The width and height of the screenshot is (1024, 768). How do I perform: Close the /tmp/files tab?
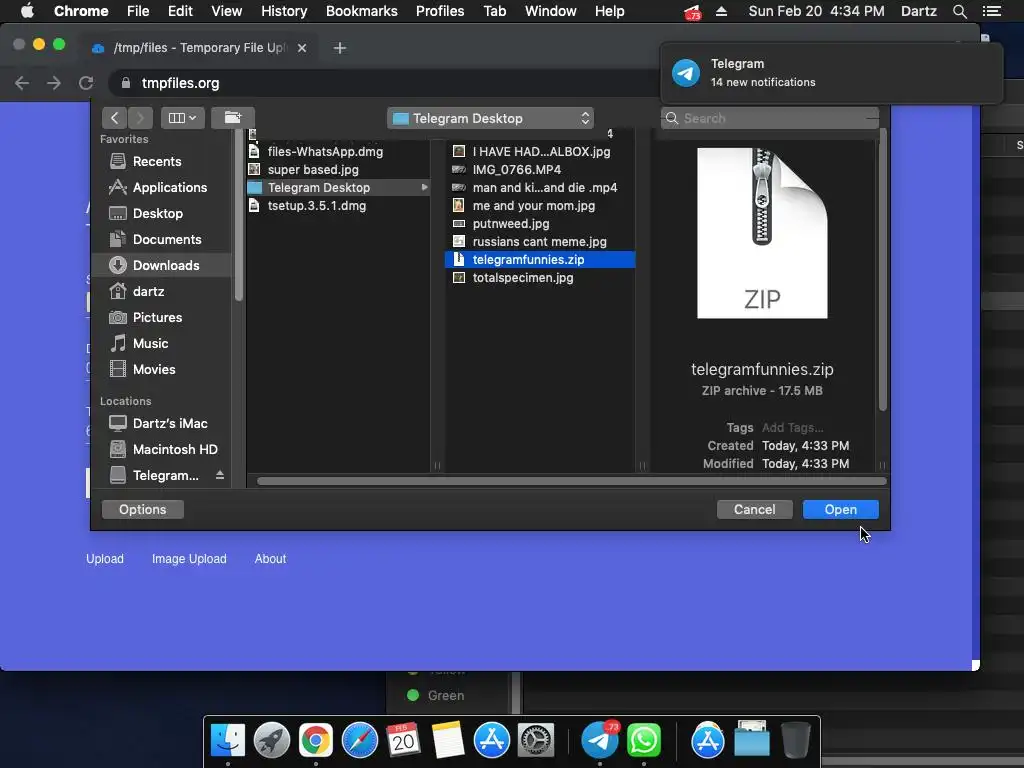[302, 48]
